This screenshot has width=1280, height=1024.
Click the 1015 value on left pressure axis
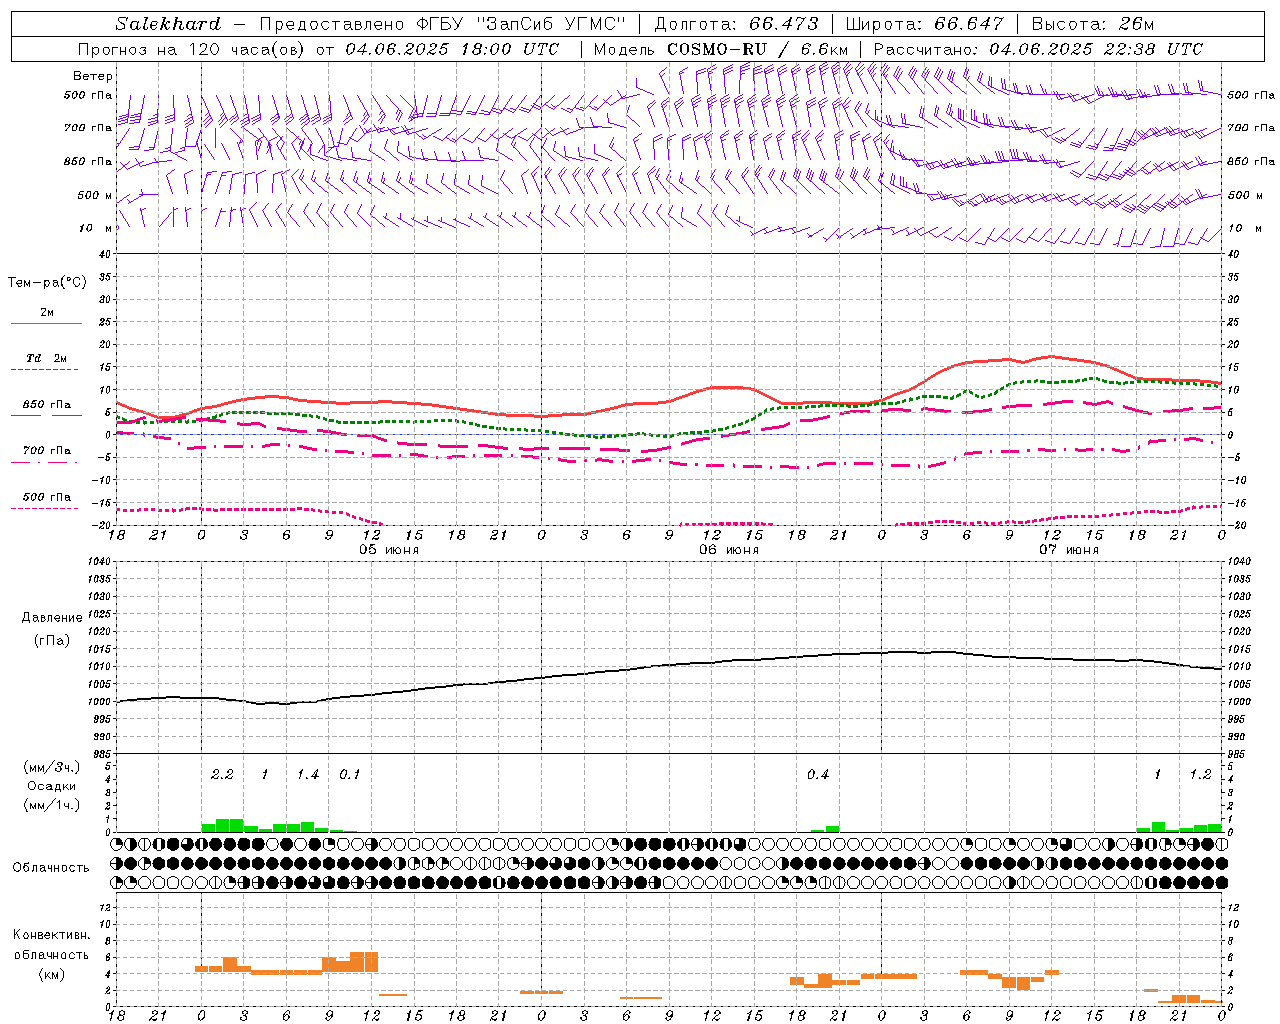pyautogui.click(x=101, y=649)
